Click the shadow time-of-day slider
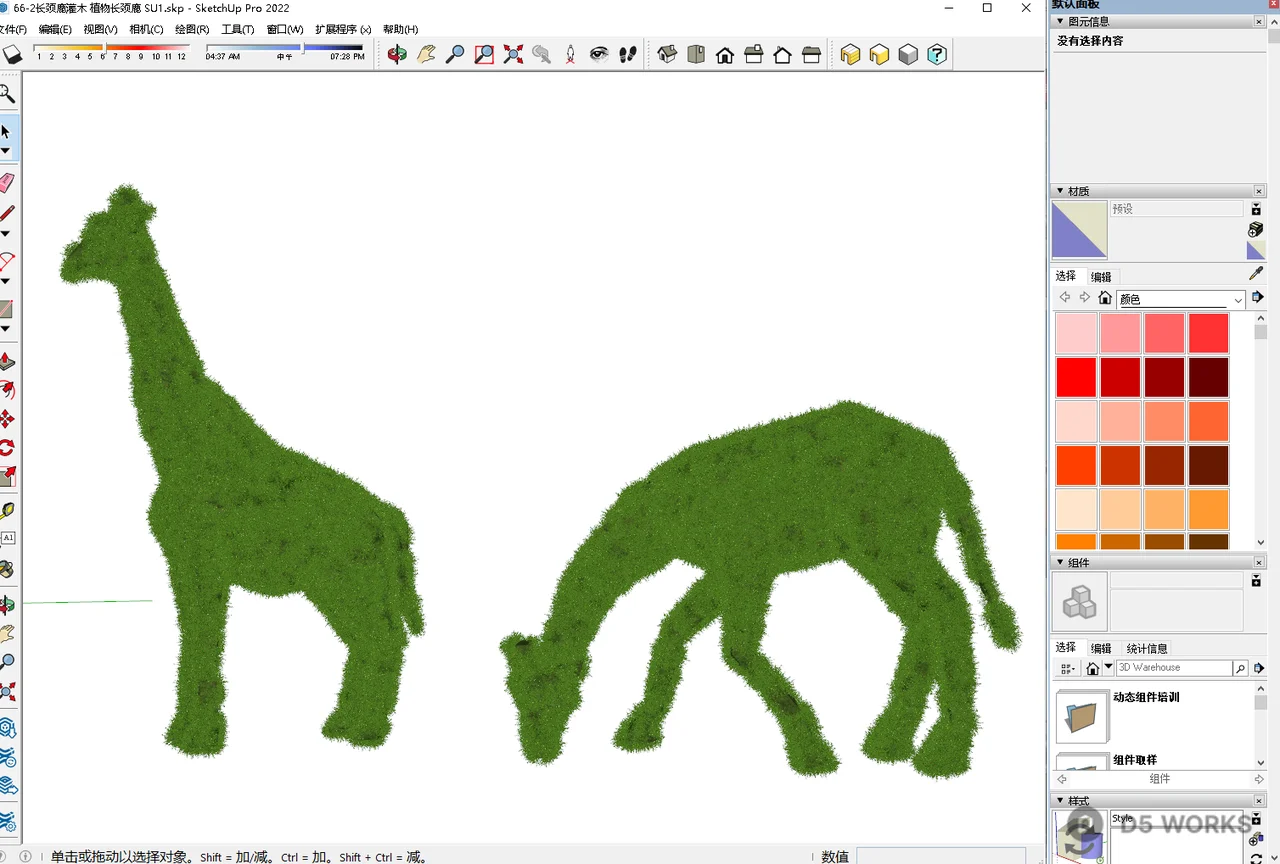This screenshot has width=1280, height=864. pyautogui.click(x=284, y=47)
